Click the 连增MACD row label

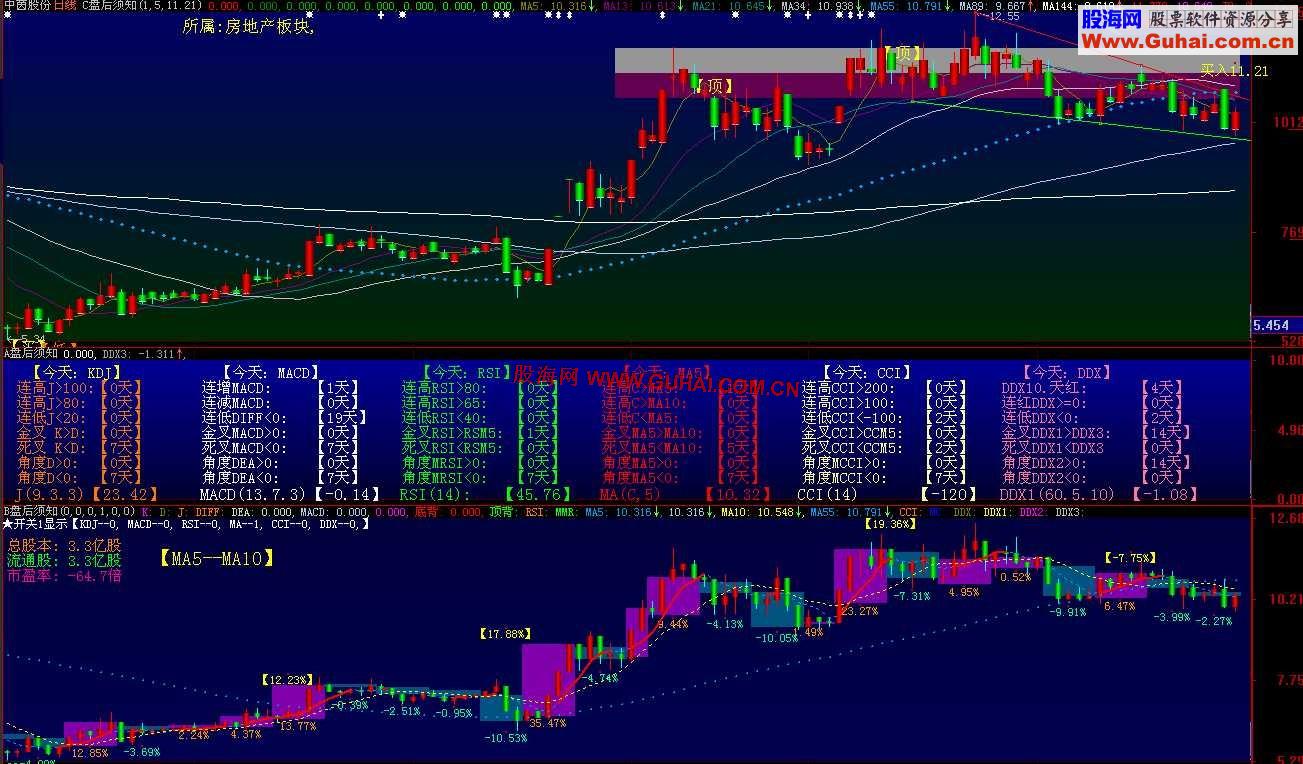point(236,388)
